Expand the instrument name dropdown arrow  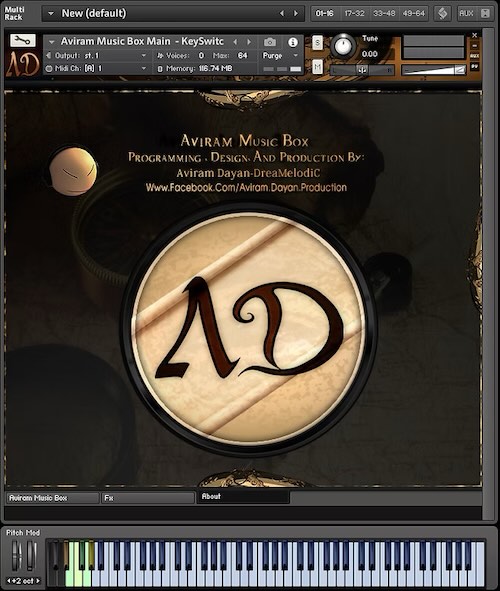(x=52, y=42)
